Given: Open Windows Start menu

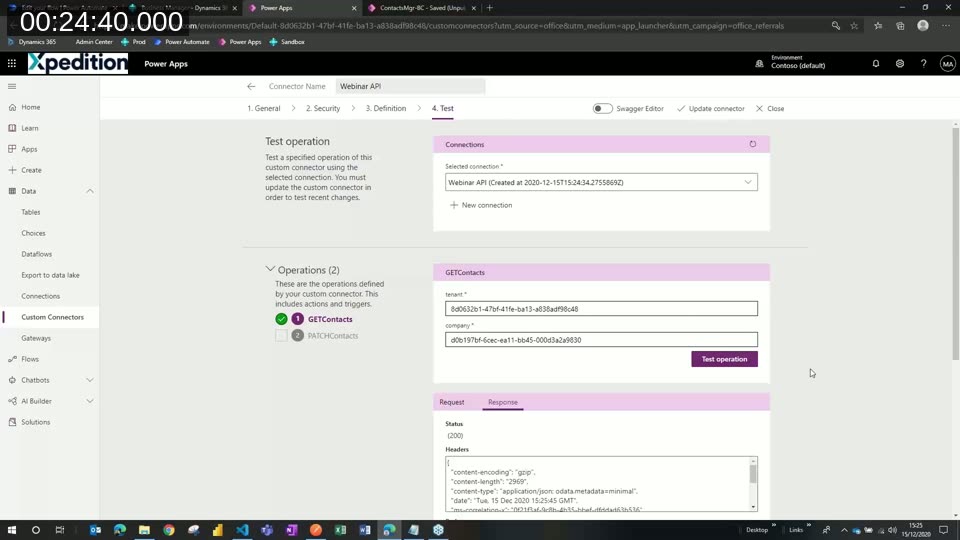Looking at the screenshot, I should click(x=12, y=530).
